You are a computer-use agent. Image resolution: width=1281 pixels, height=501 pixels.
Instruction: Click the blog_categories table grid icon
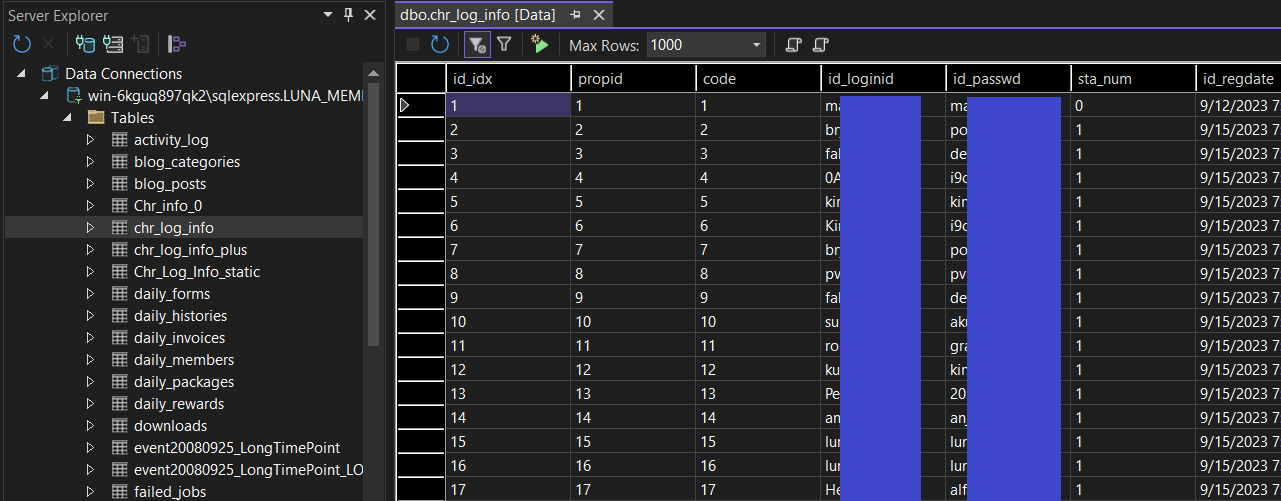click(119, 162)
